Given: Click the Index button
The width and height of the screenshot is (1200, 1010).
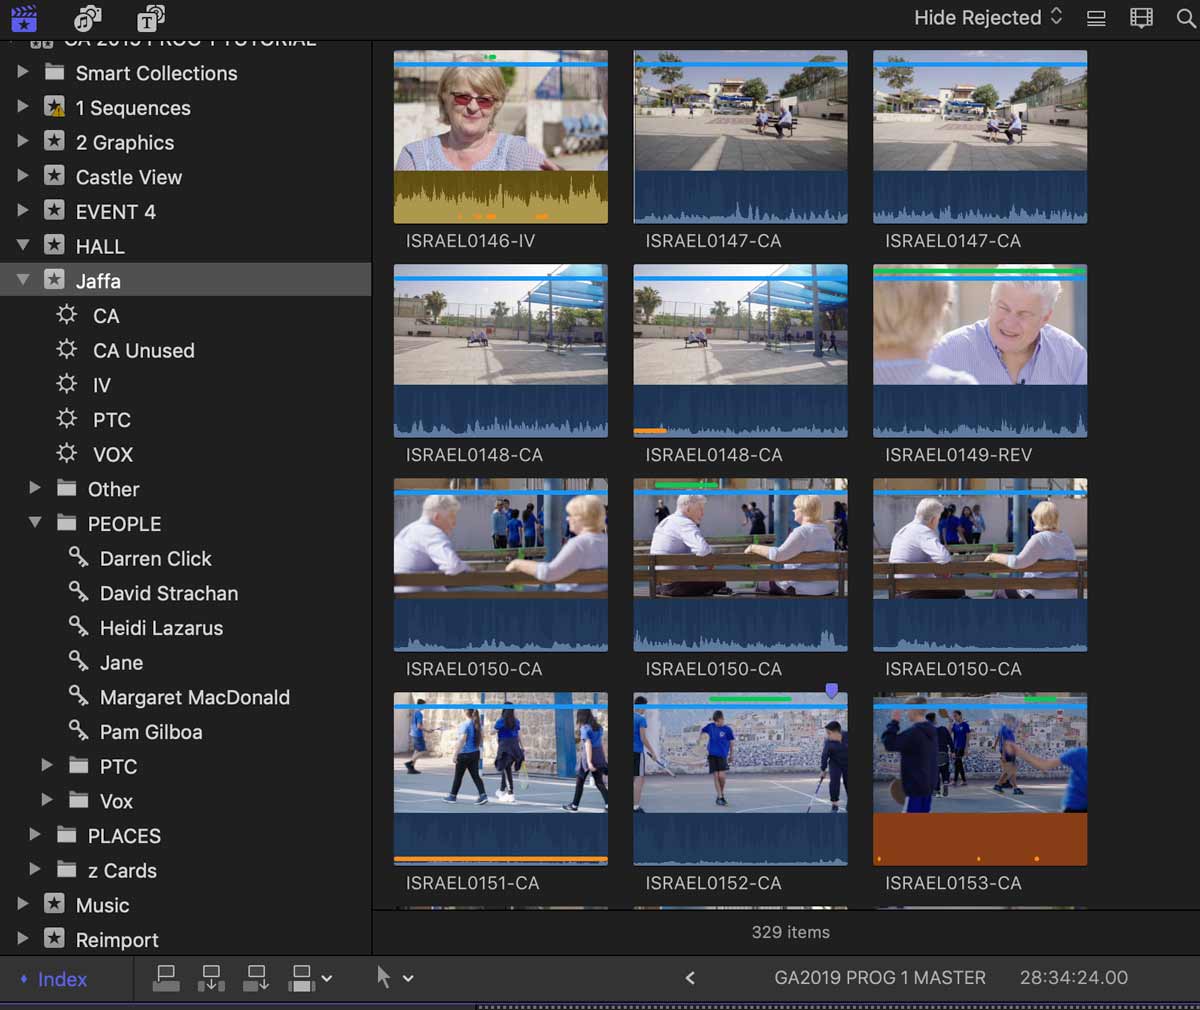Looking at the screenshot, I should 54,979.
